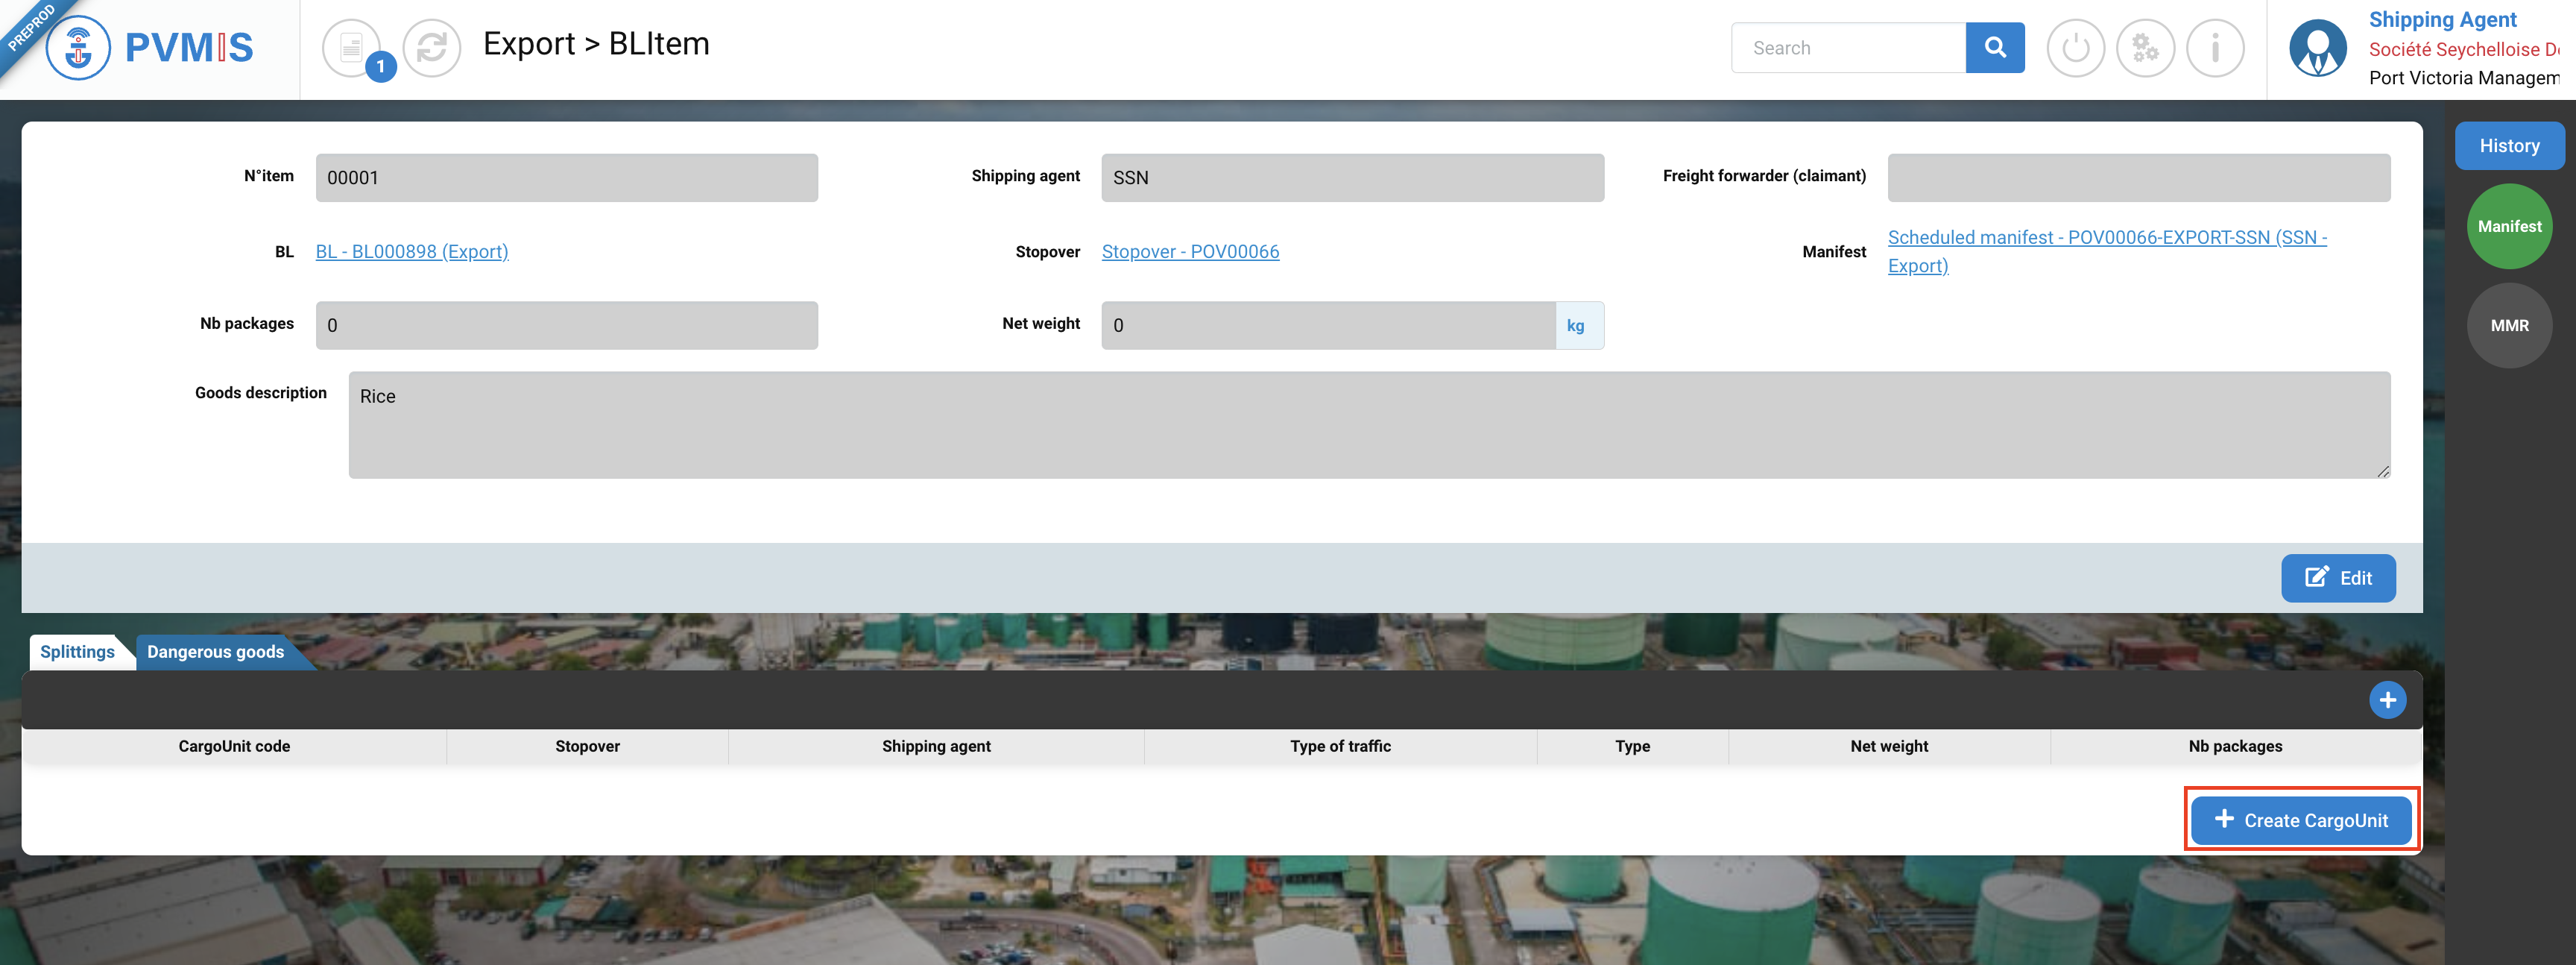The width and height of the screenshot is (2576, 965).
Task: Click the Create CargoUnit button
Action: click(x=2300, y=820)
